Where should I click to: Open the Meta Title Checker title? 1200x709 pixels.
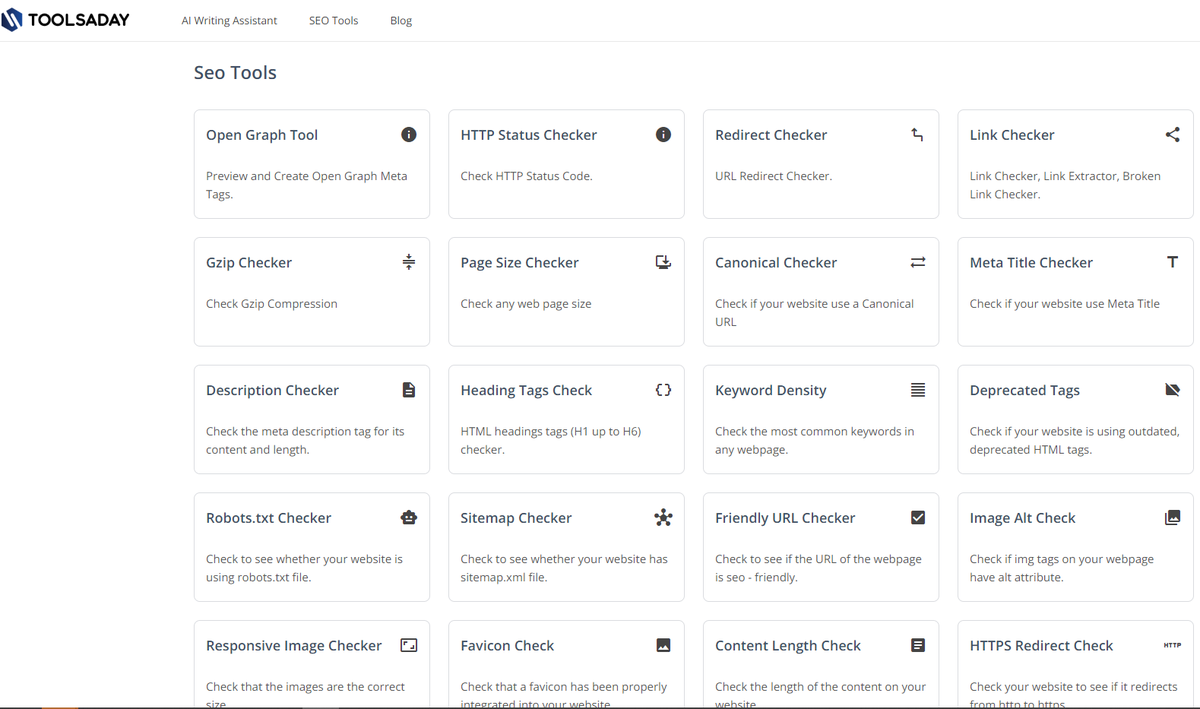pos(1031,262)
